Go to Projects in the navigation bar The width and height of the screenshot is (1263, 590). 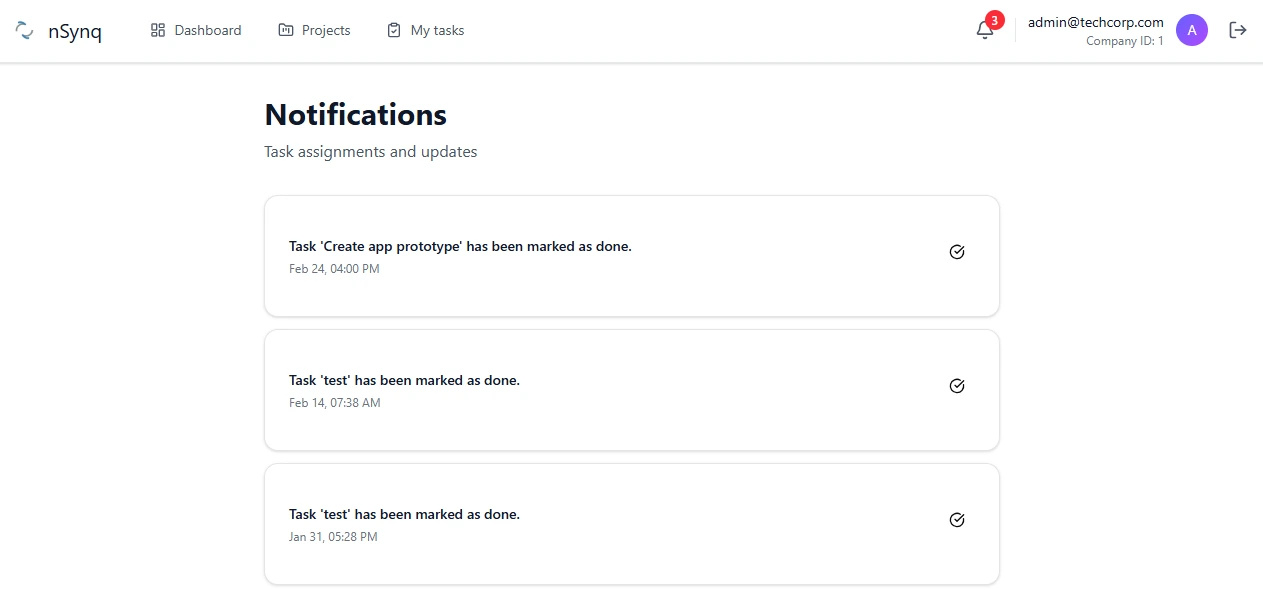coord(326,30)
